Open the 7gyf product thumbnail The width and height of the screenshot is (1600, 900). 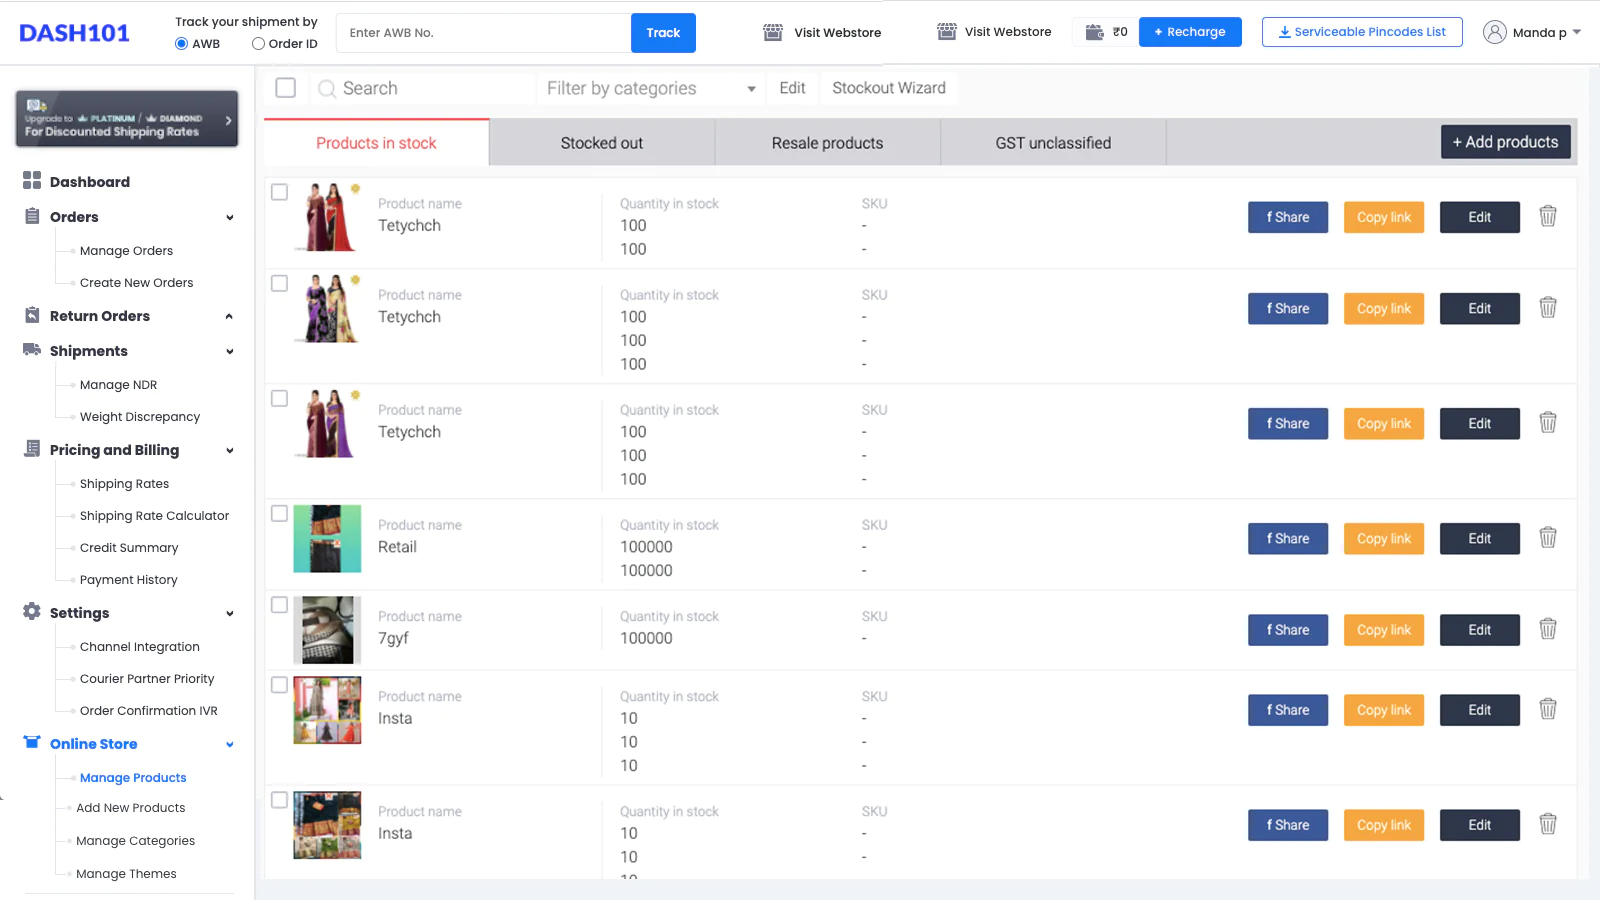click(x=327, y=630)
